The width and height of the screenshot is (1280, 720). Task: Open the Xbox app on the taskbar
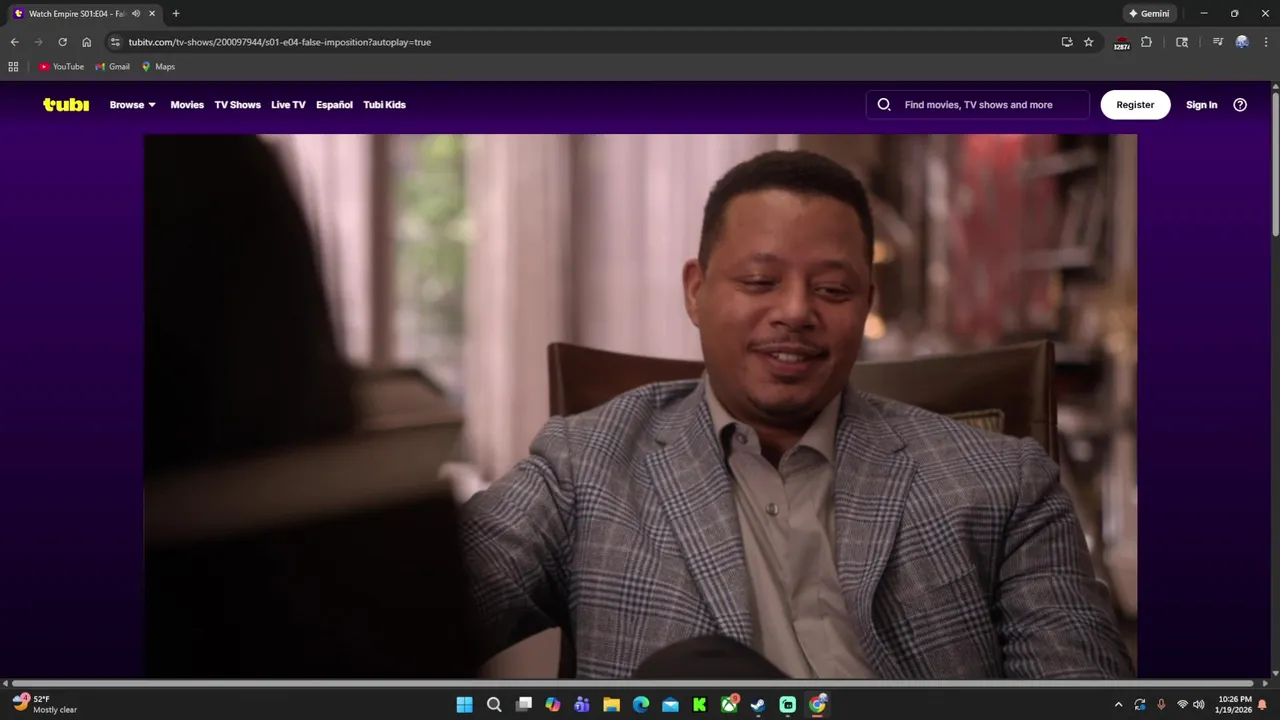730,705
